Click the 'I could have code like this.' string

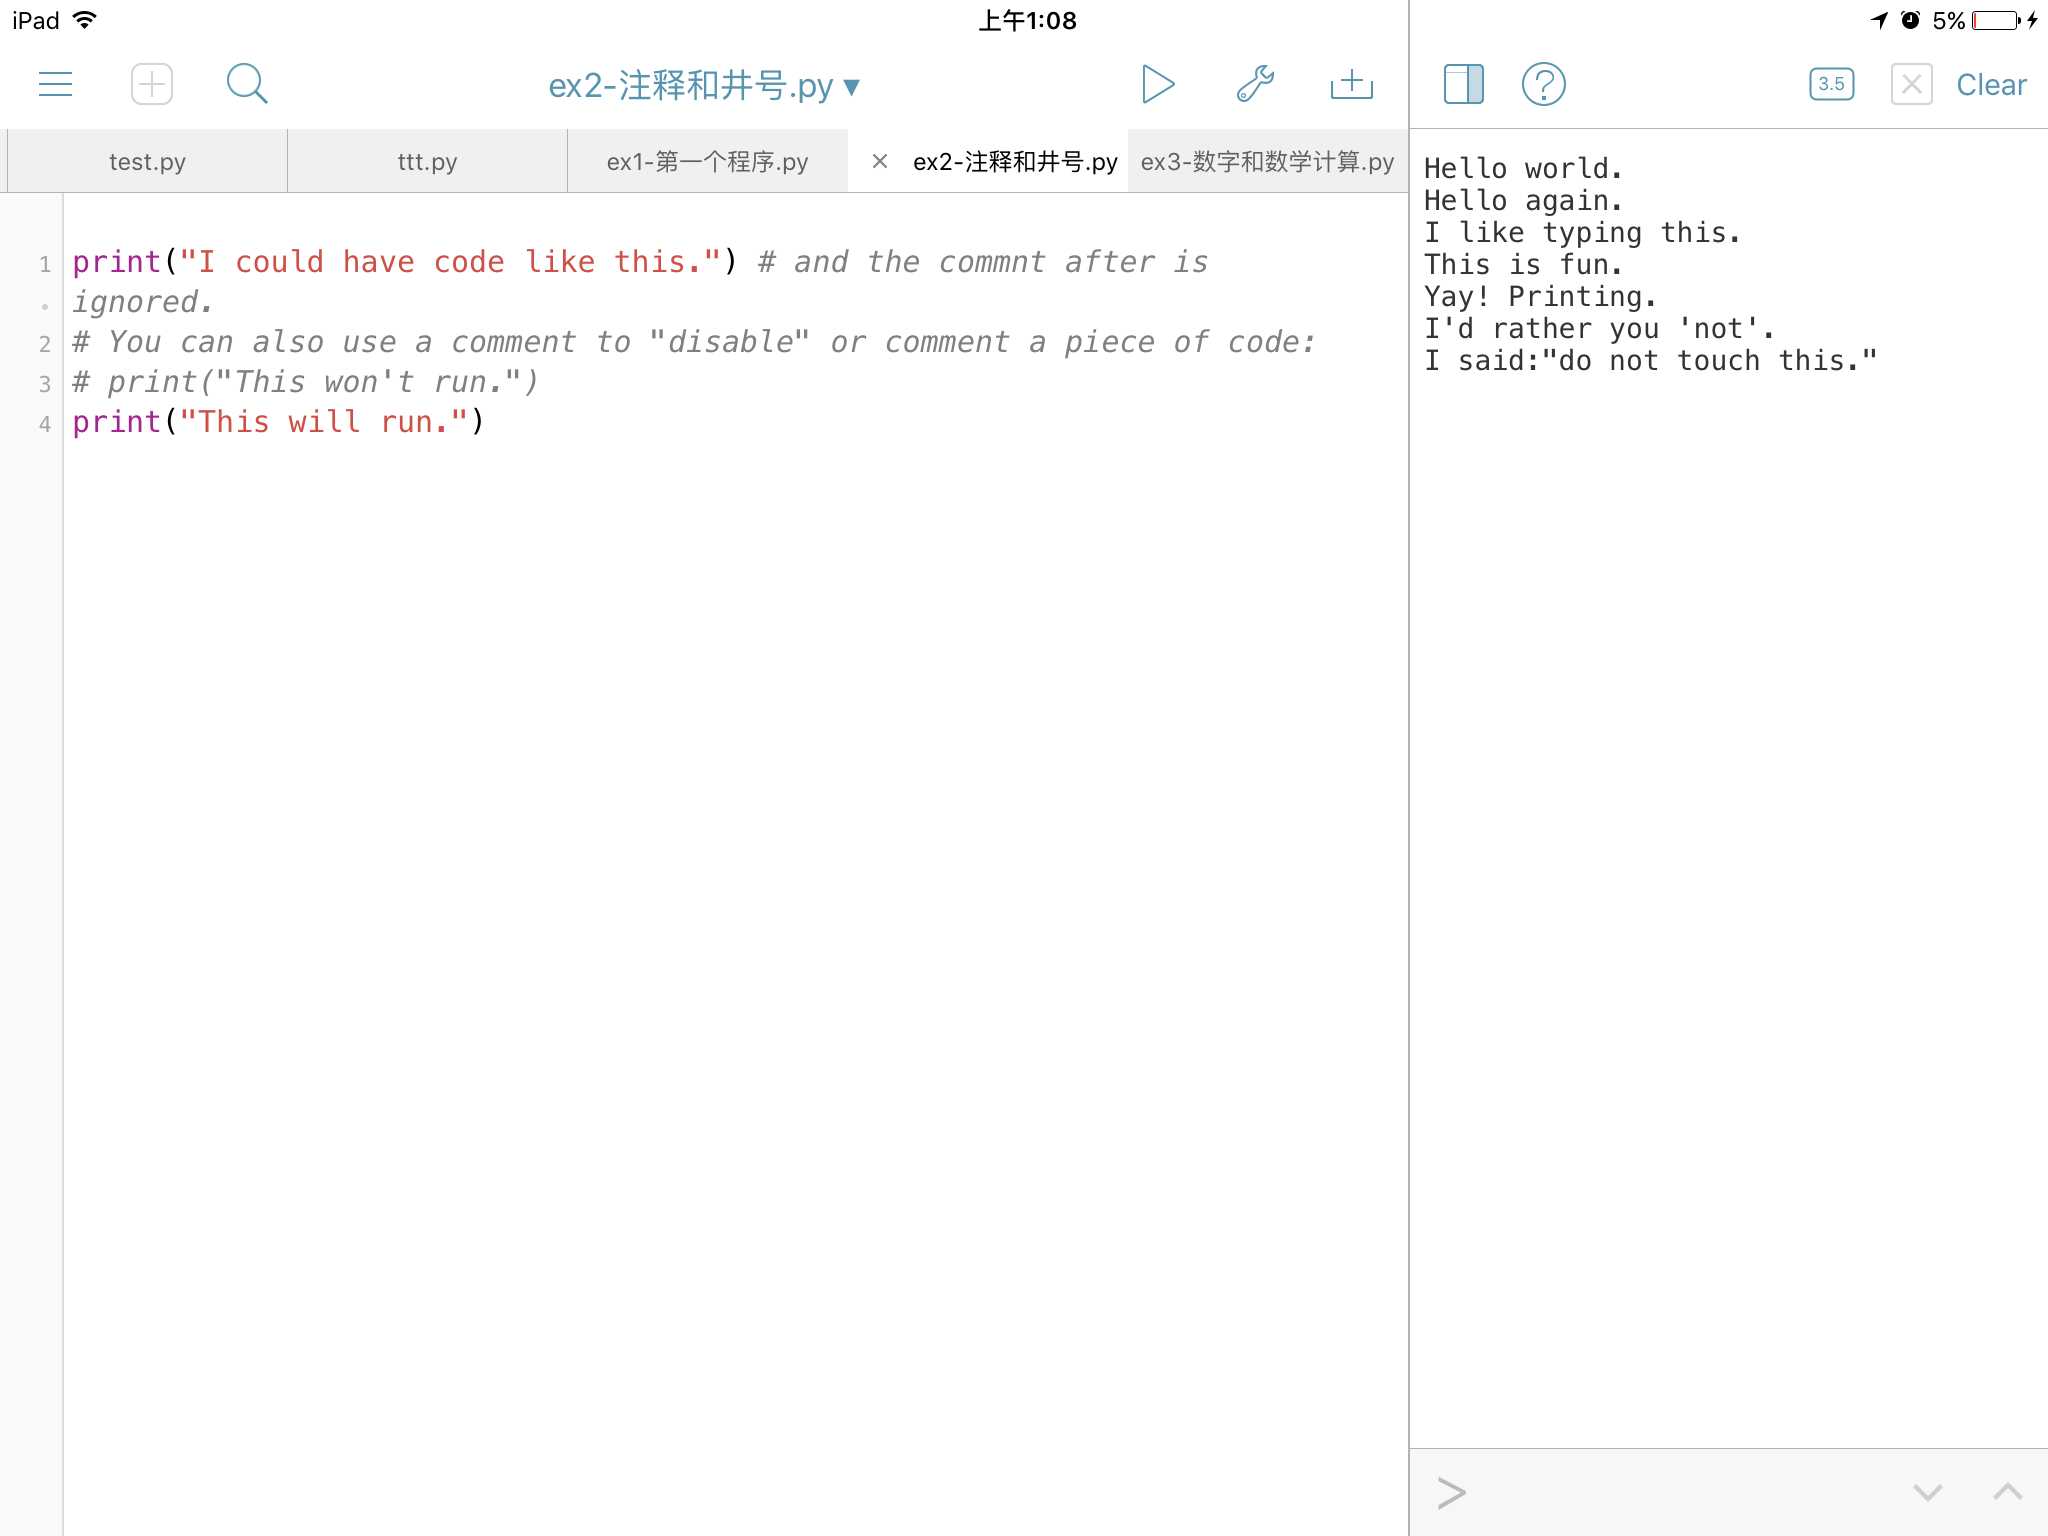(450, 262)
